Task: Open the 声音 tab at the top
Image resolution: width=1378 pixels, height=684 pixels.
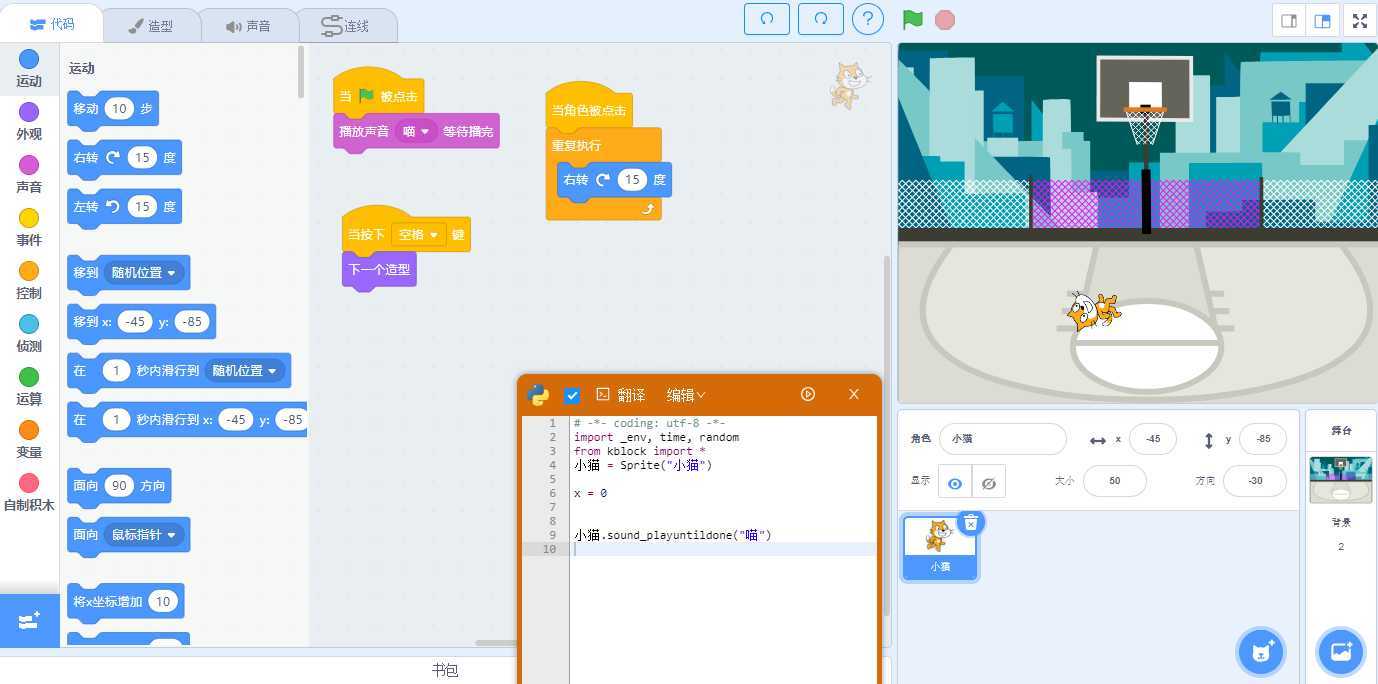Action: [x=249, y=26]
